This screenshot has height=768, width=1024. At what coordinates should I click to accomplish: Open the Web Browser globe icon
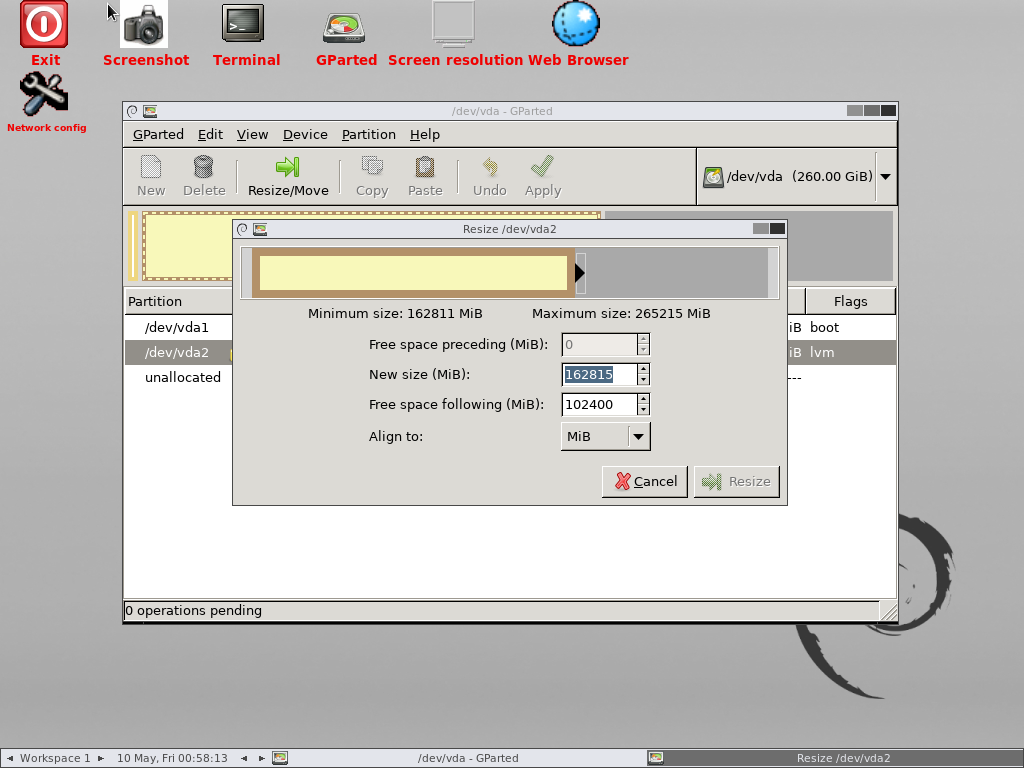pos(576,24)
